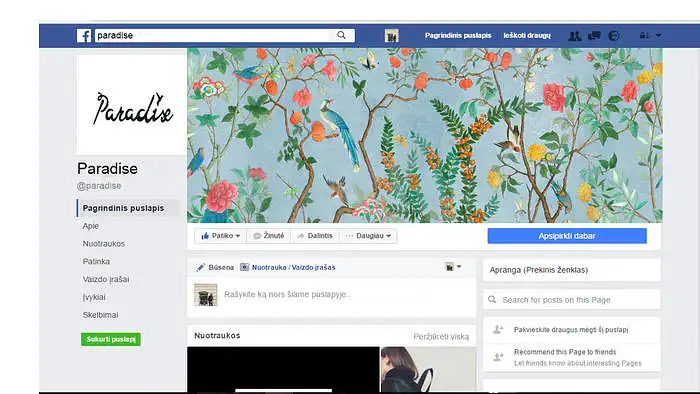This screenshot has height=394, width=700.
Task: Click the search magnifier button
Action: click(342, 35)
